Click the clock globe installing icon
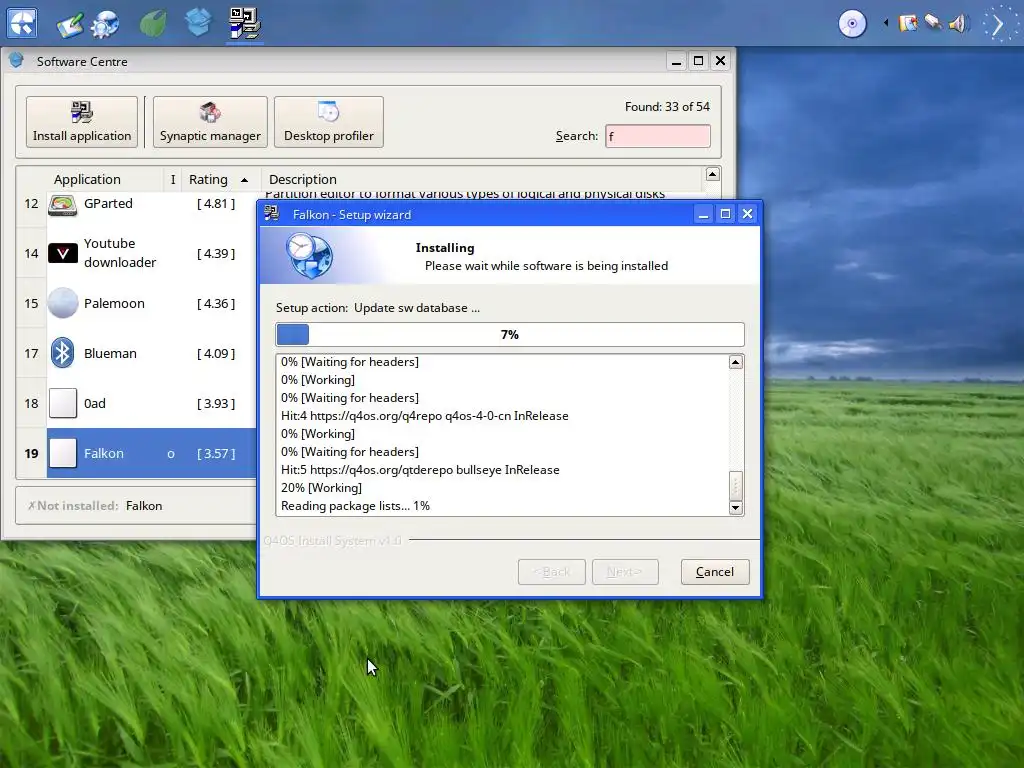Screen dimensions: 1024x768 [310, 255]
